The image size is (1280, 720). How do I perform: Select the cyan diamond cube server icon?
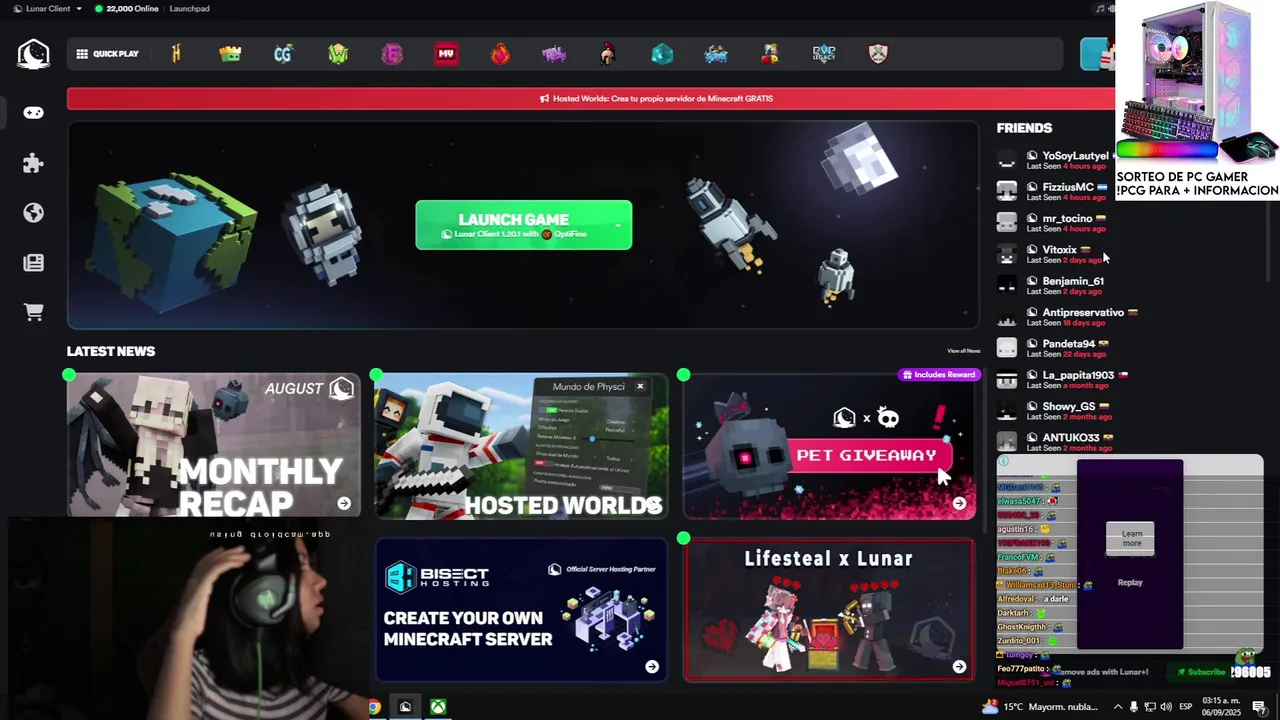point(662,54)
